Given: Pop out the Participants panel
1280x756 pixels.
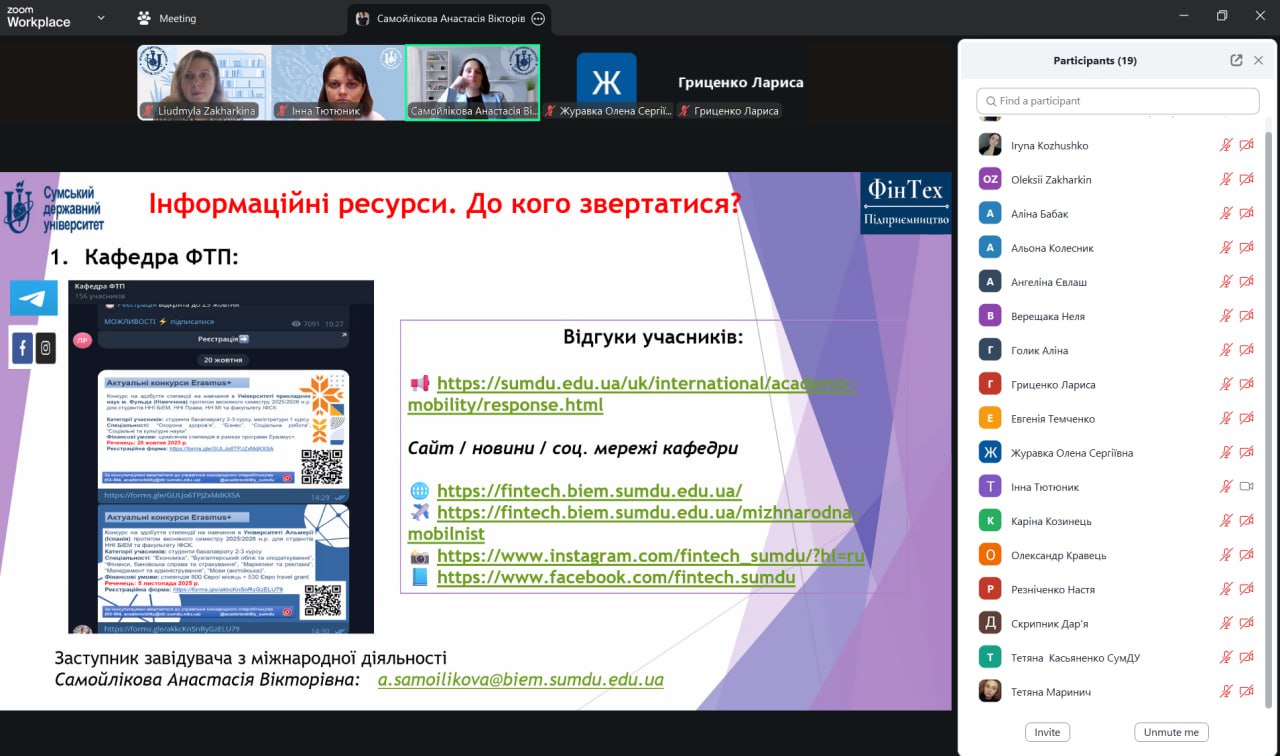Looking at the screenshot, I should (1236, 60).
